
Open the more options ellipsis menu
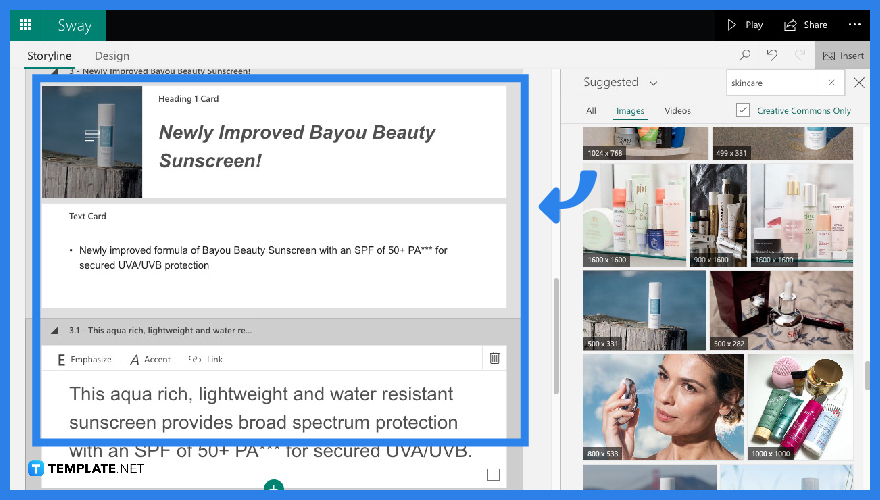click(855, 25)
